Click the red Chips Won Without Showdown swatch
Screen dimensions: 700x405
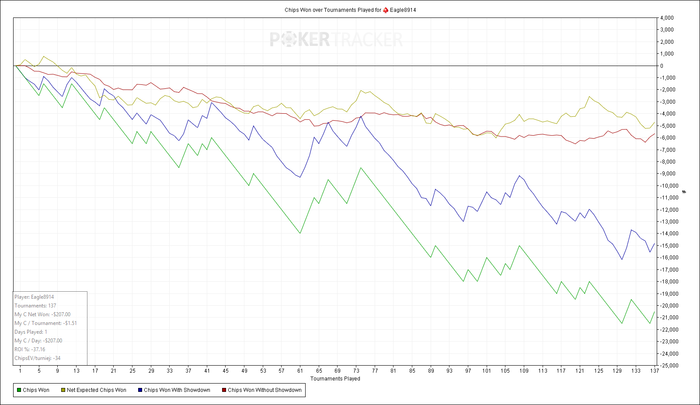(224, 390)
